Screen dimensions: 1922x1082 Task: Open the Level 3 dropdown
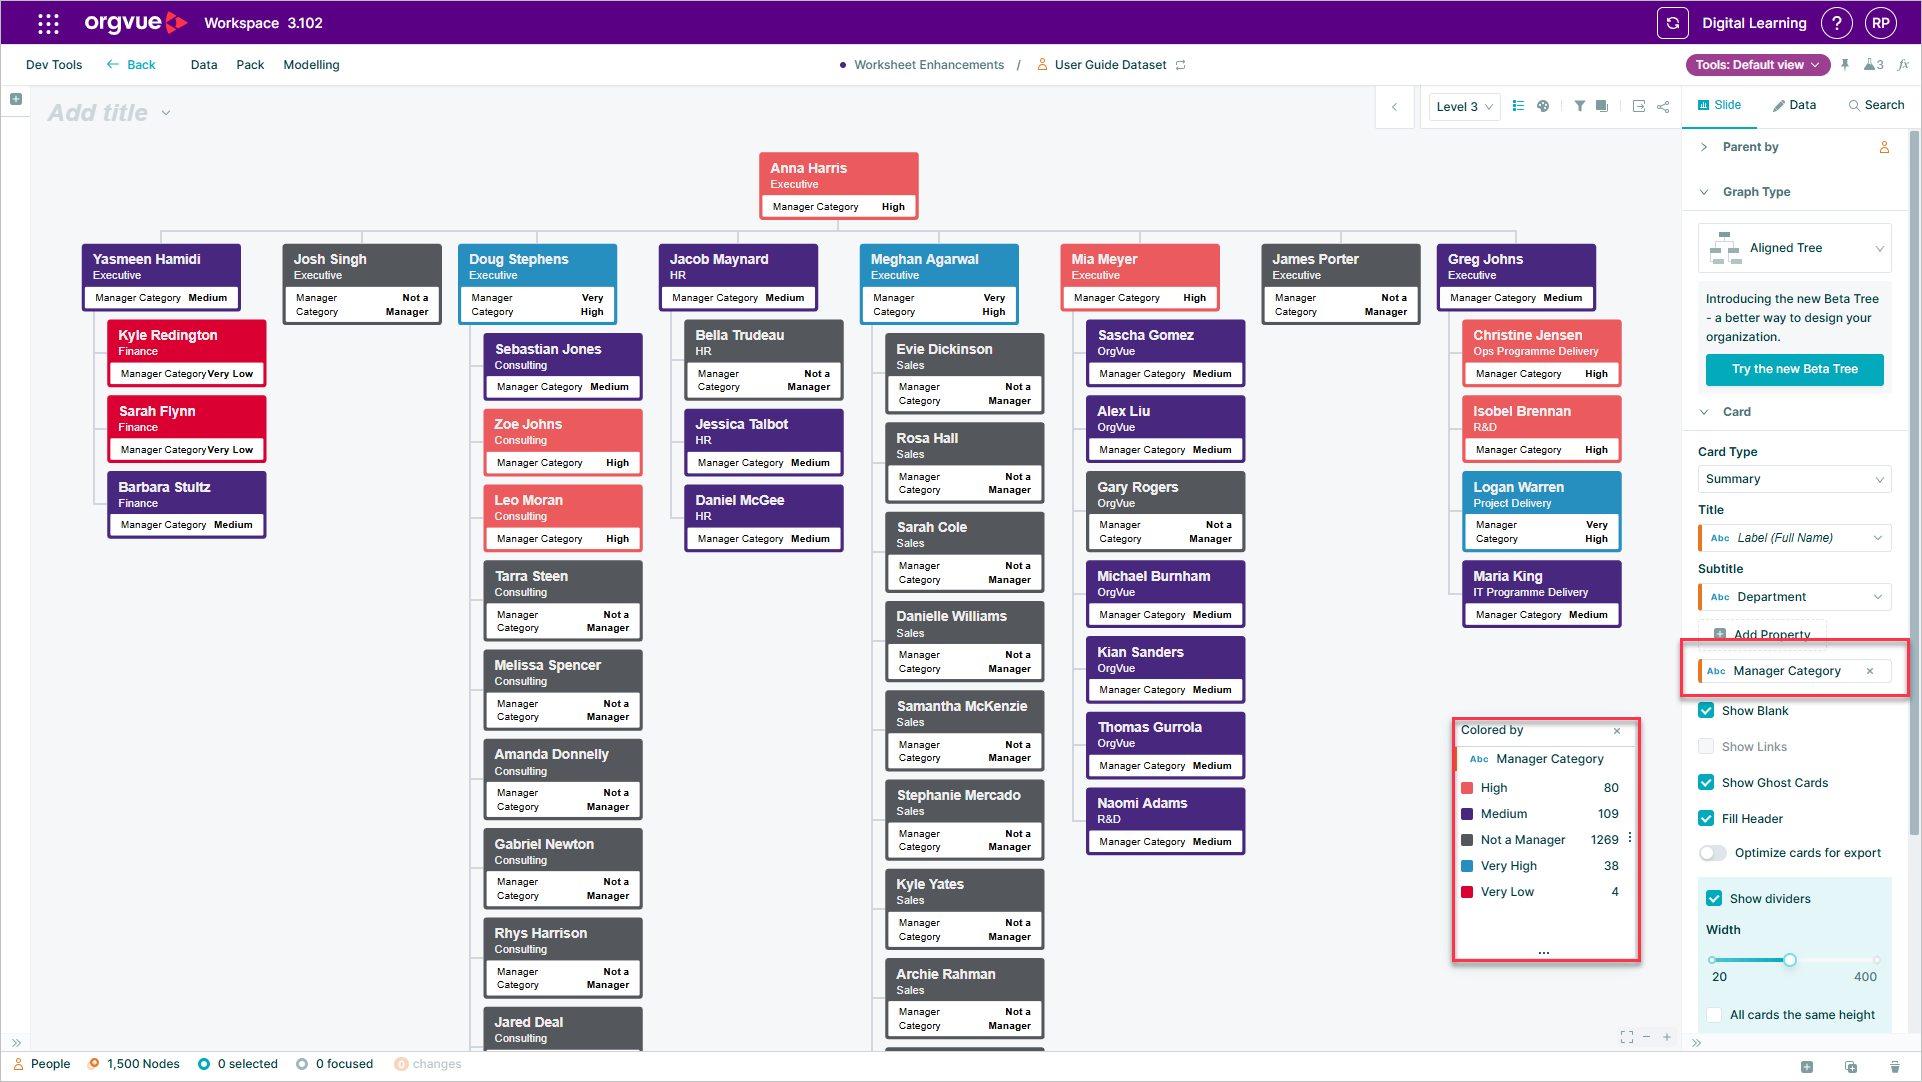click(x=1464, y=107)
